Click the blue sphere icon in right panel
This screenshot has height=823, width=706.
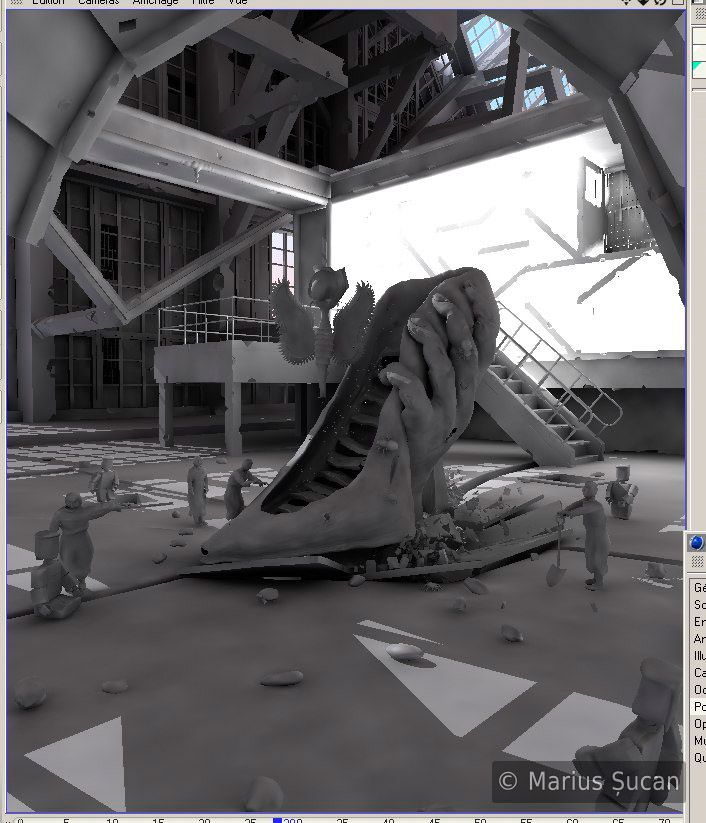(x=697, y=543)
